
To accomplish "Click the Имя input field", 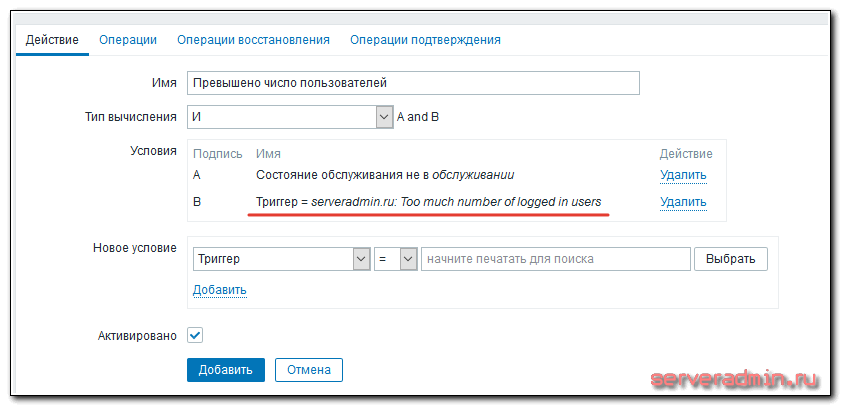I will [413, 83].
